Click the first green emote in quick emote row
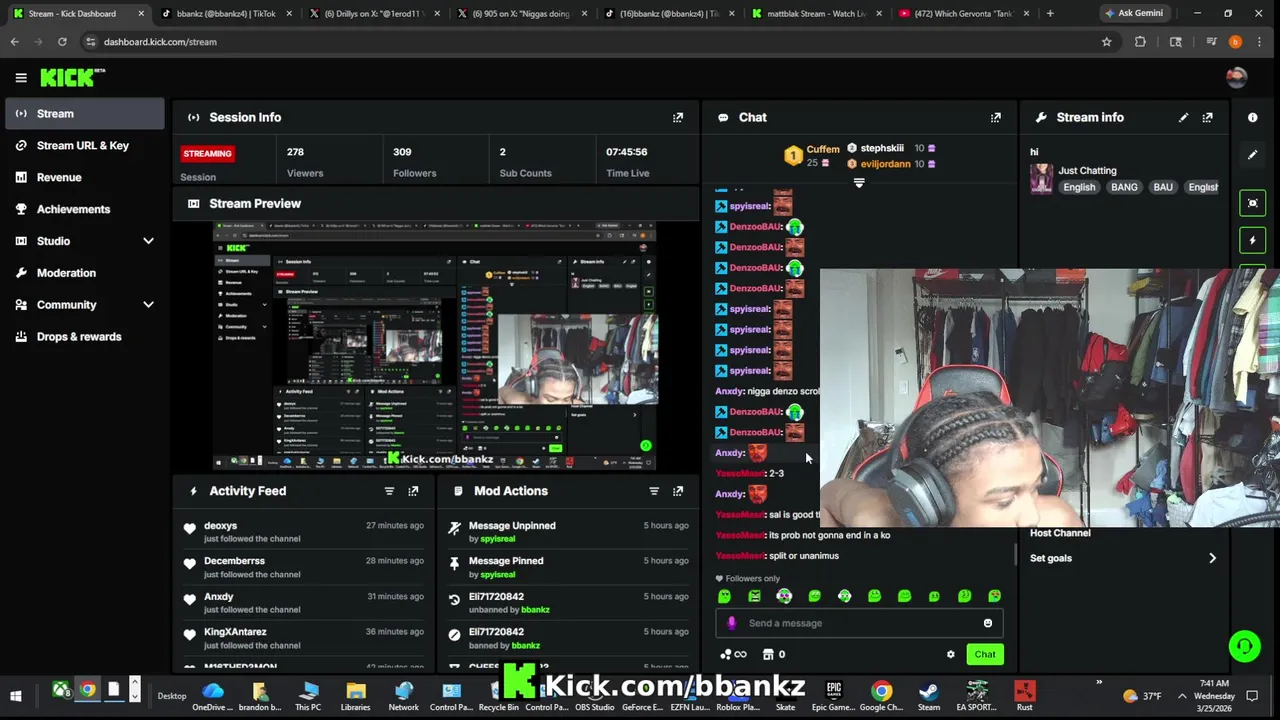 [725, 596]
